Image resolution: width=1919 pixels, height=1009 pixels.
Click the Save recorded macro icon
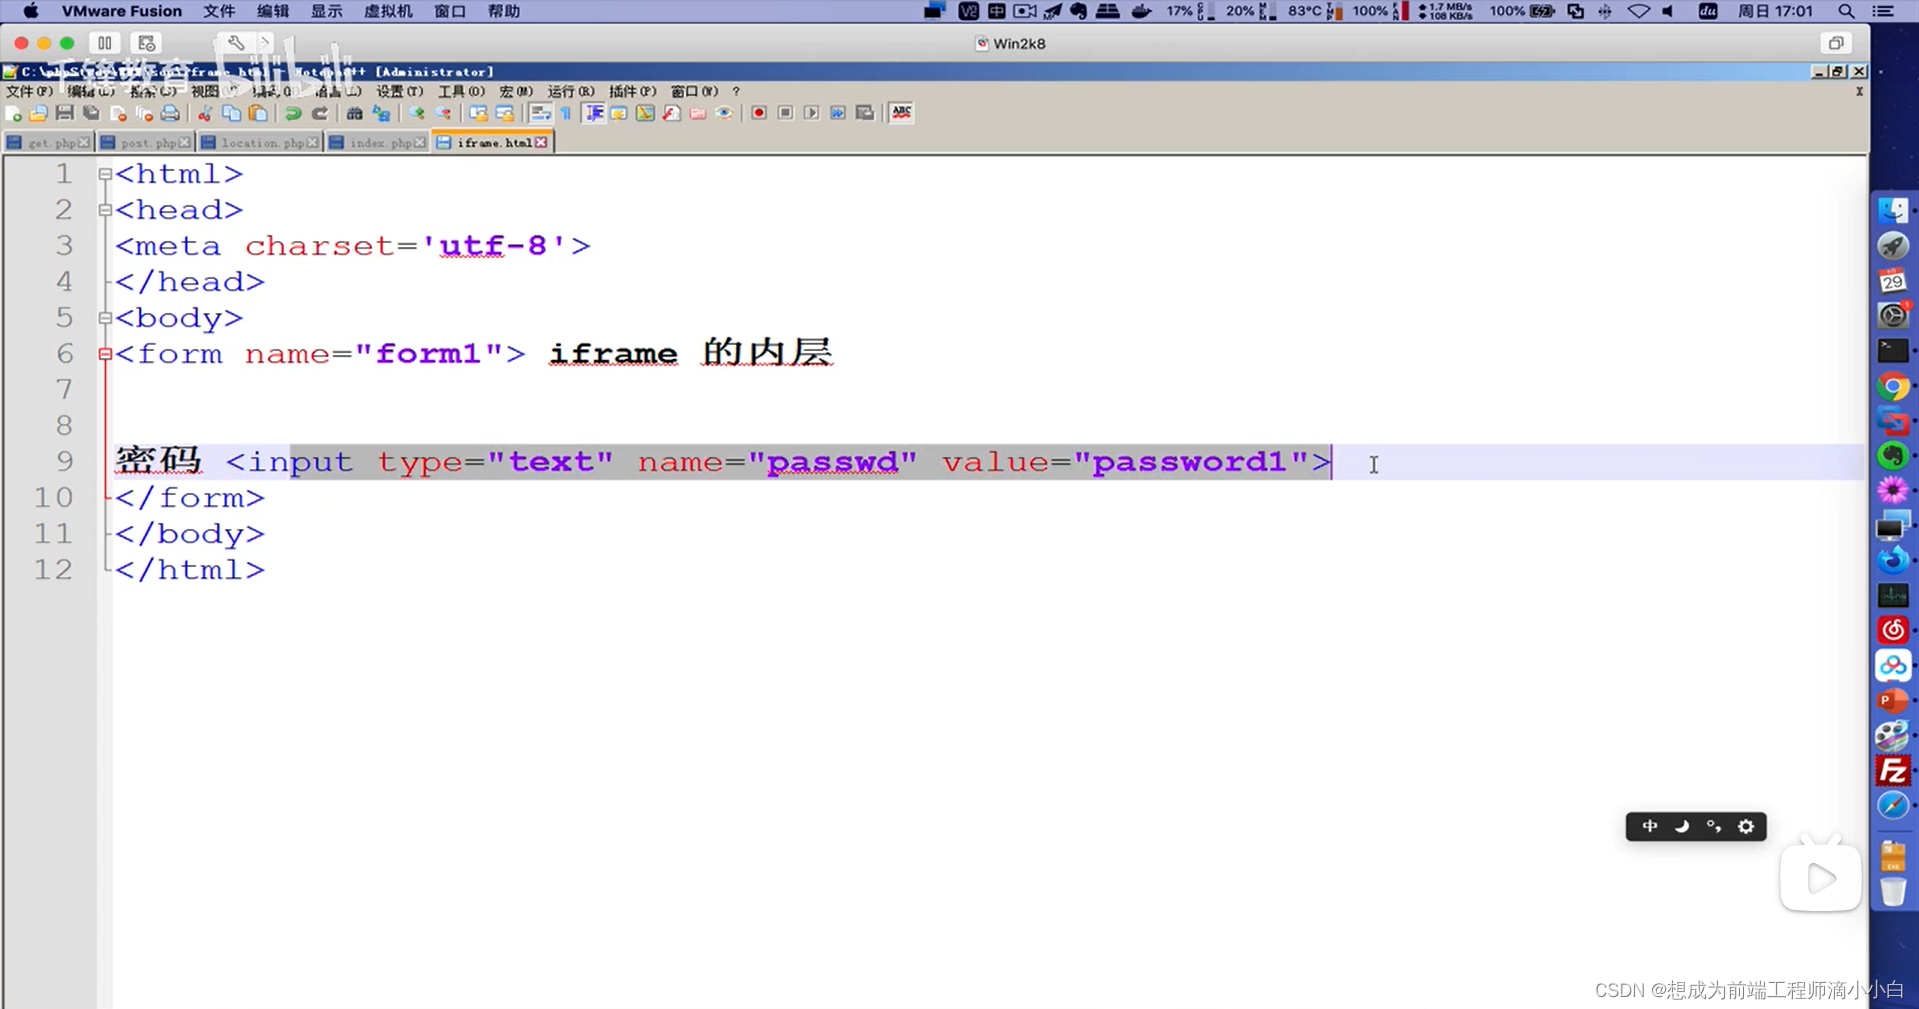(x=865, y=113)
